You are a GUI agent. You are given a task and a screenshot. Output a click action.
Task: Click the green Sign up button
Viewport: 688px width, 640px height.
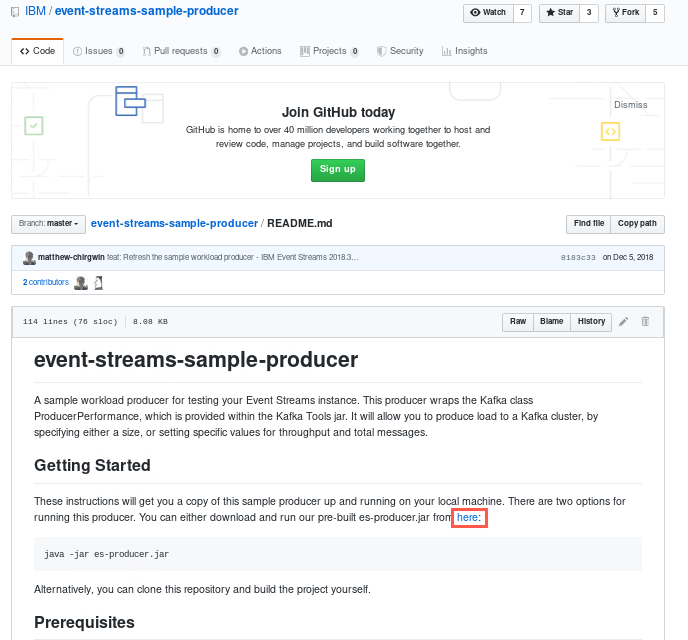pos(338,170)
